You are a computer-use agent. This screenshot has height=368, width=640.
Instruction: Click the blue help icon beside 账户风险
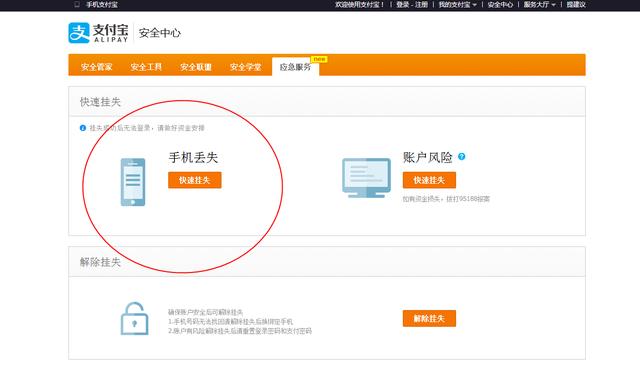click(x=462, y=156)
